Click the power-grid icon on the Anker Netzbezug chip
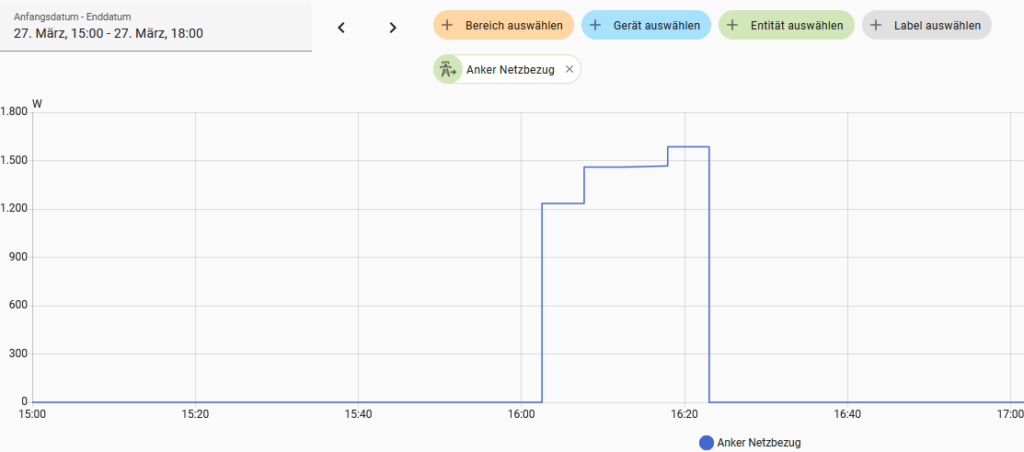 (x=446, y=69)
